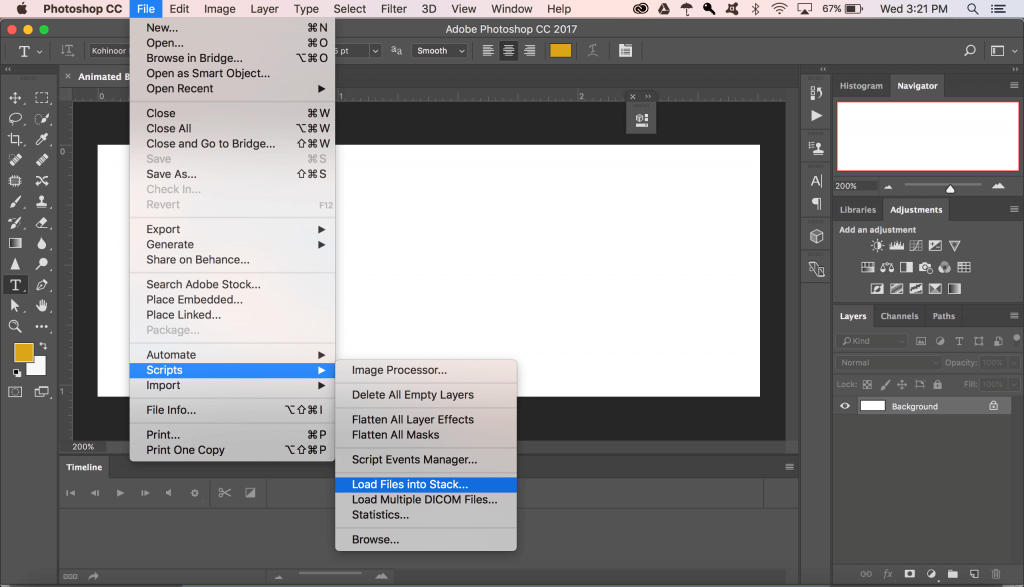Switch to the Channels tab
The height and width of the screenshot is (587, 1024).
(899, 316)
